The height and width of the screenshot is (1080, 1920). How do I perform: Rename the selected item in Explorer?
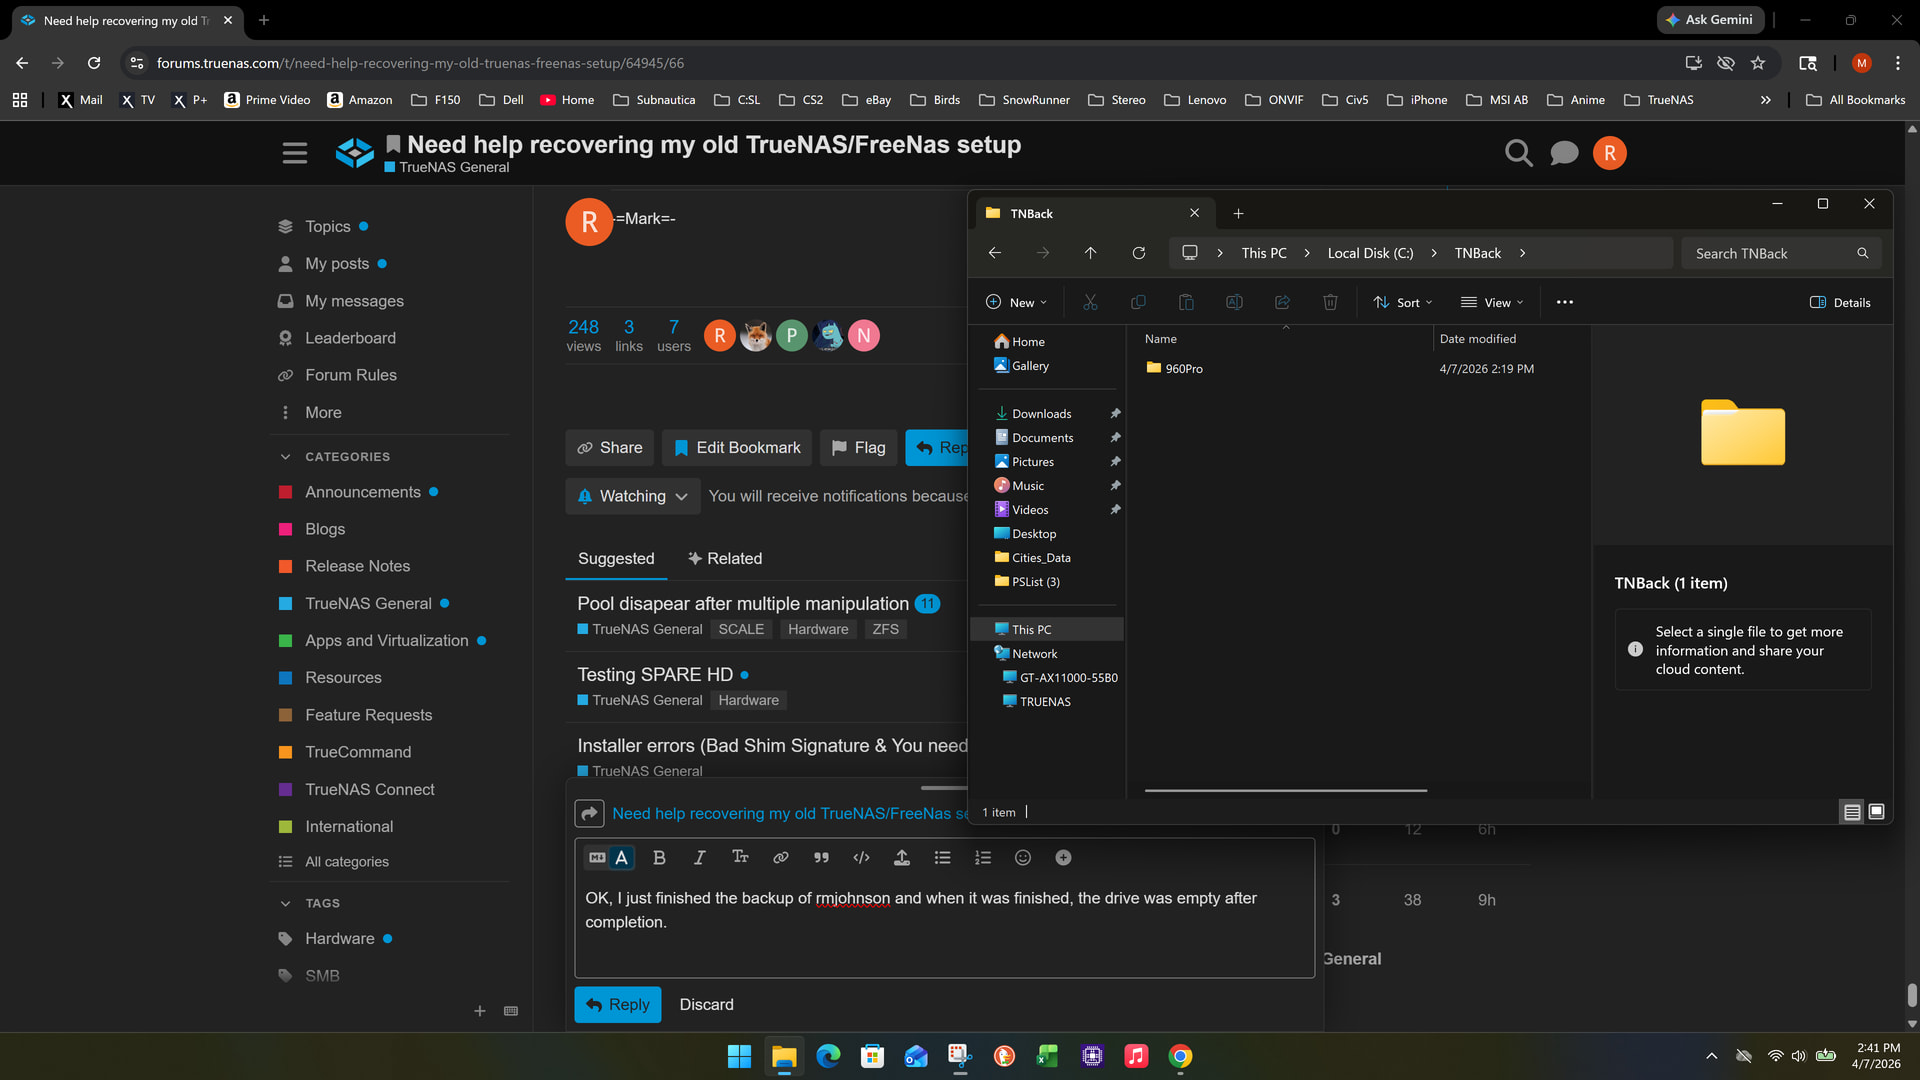click(1234, 302)
